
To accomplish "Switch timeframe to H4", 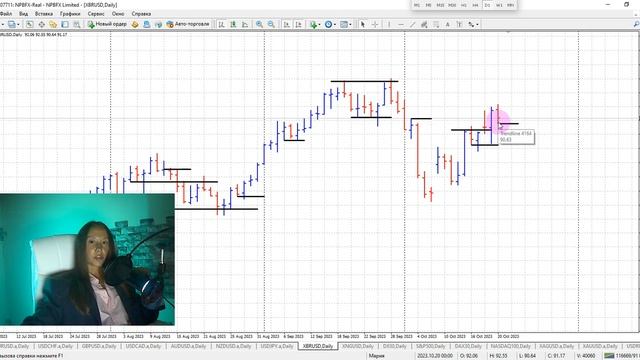I will coord(475,5).
